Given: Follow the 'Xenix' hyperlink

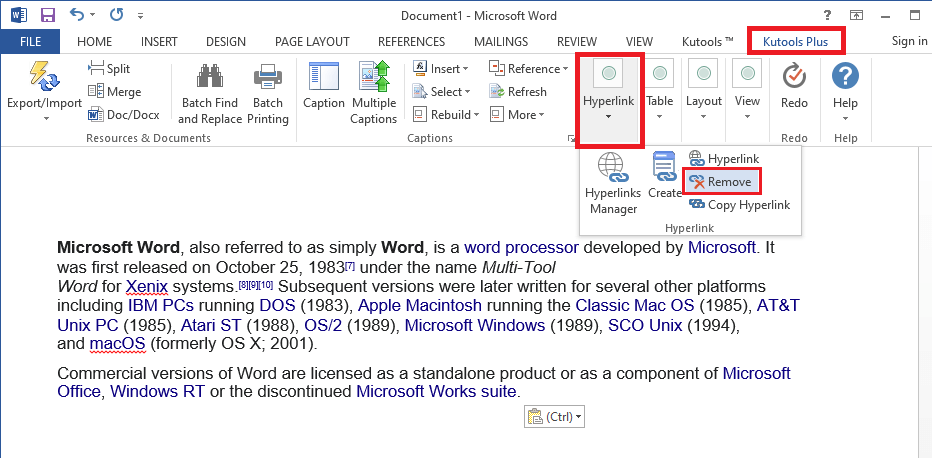Looking at the screenshot, I should (147, 286).
